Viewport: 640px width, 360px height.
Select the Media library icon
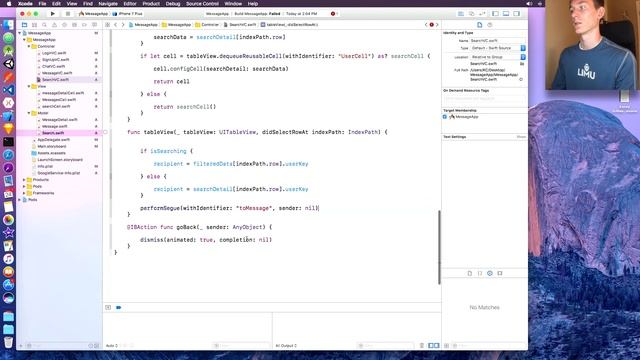tap(500, 273)
